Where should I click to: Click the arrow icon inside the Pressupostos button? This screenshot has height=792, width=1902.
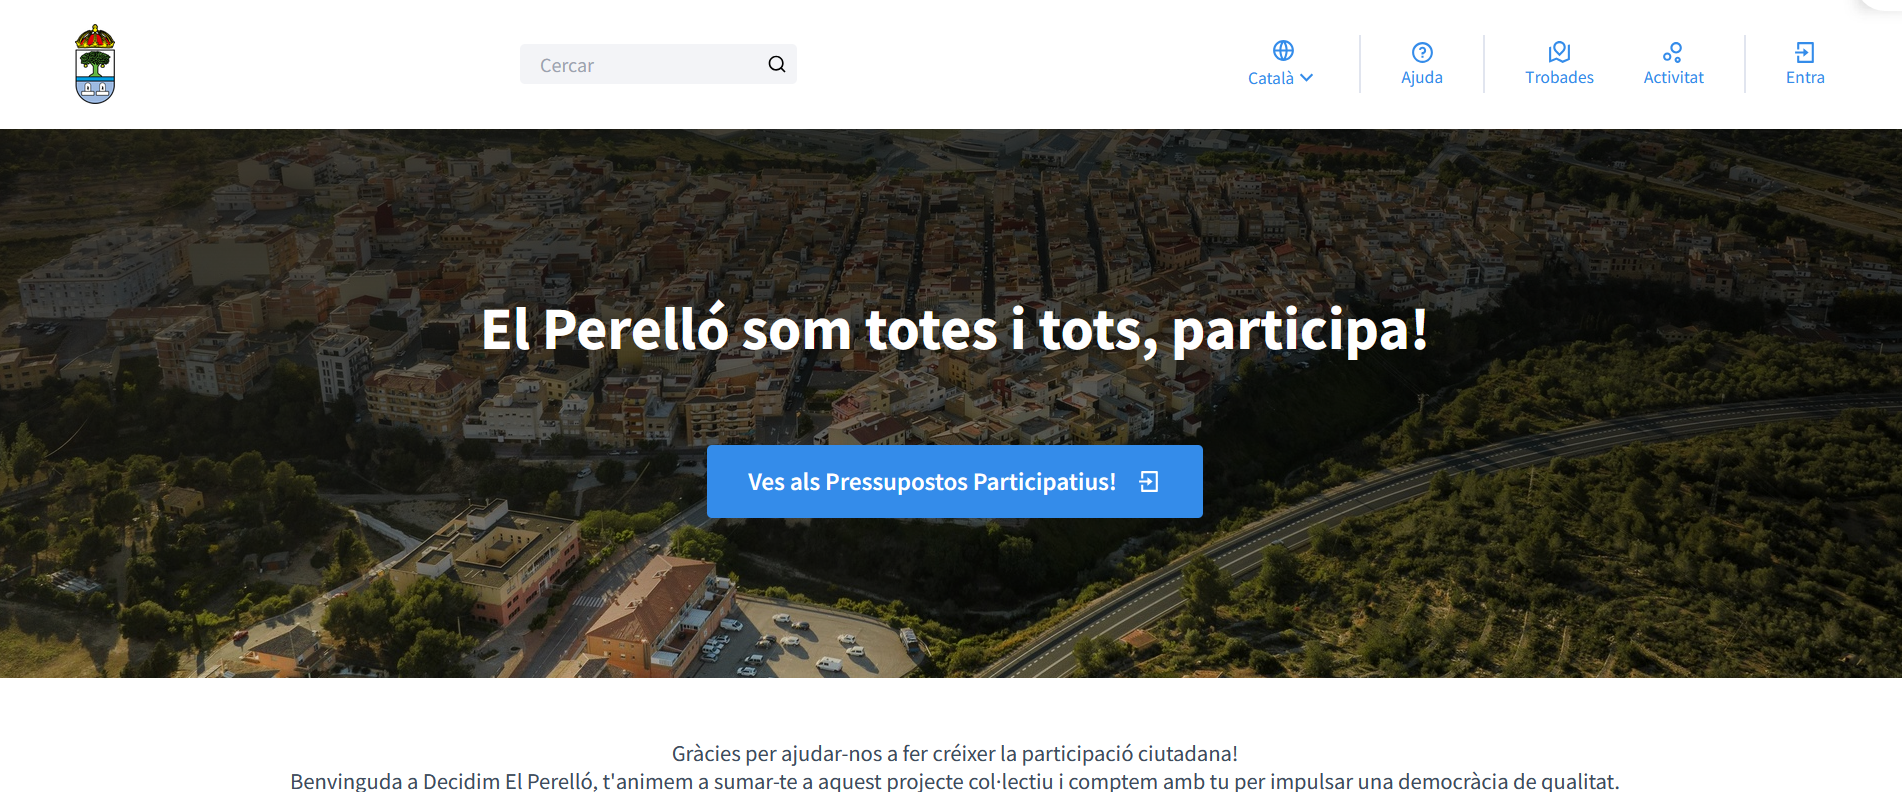pos(1149,482)
